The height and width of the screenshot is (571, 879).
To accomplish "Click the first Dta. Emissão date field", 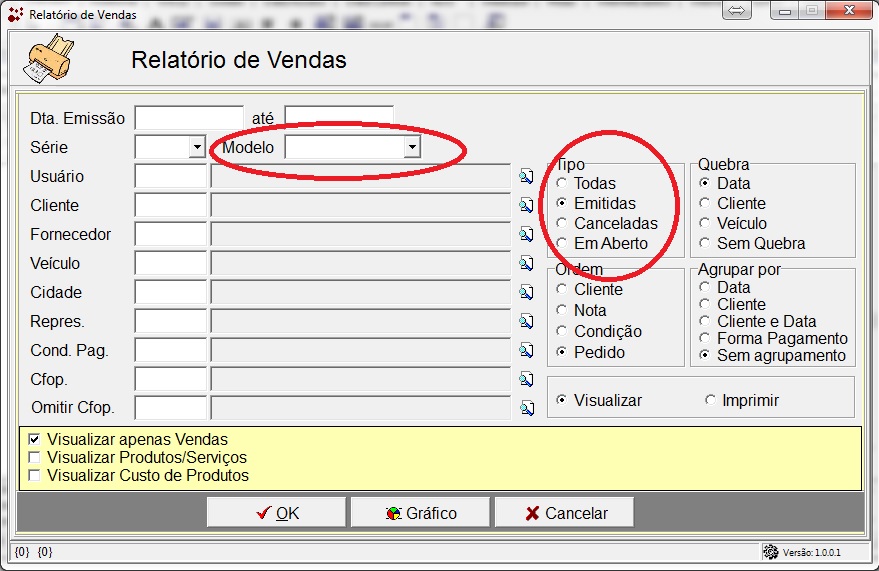I will click(x=189, y=118).
